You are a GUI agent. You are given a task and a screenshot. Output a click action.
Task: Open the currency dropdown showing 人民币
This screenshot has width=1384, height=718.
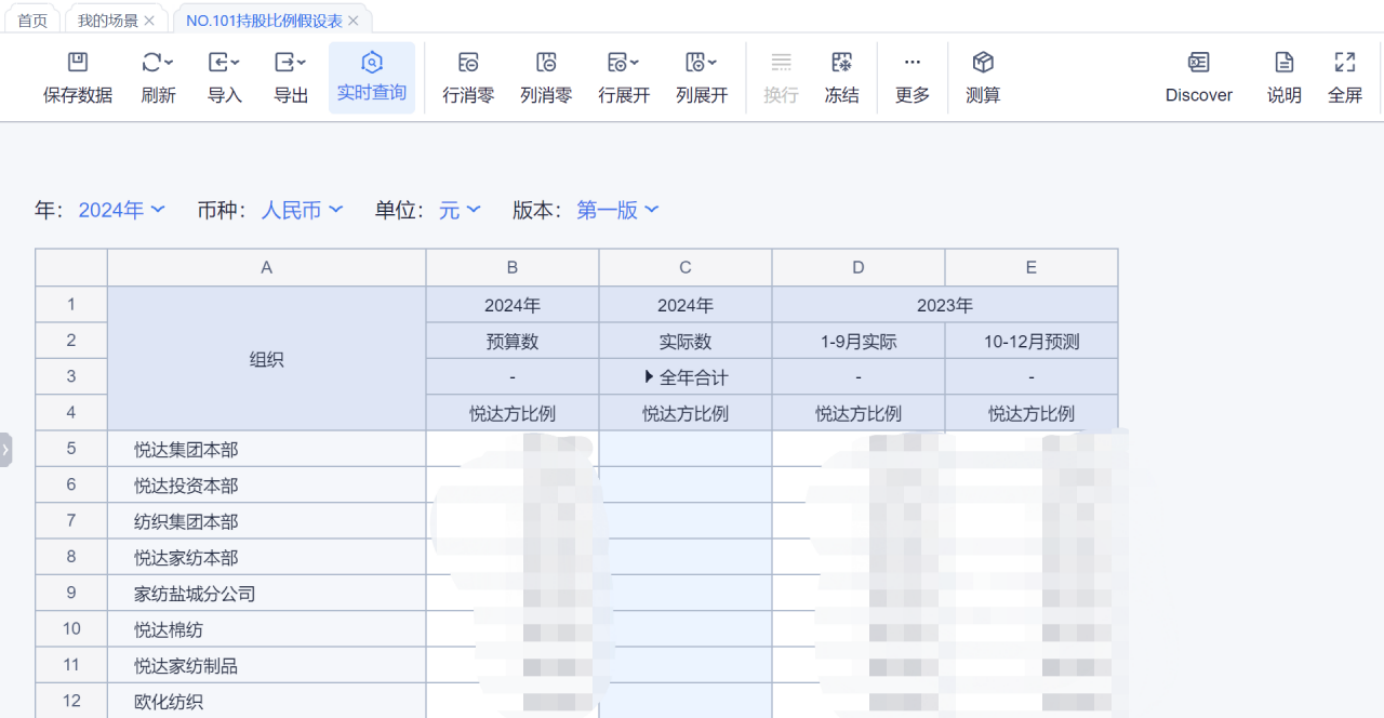[x=302, y=210]
